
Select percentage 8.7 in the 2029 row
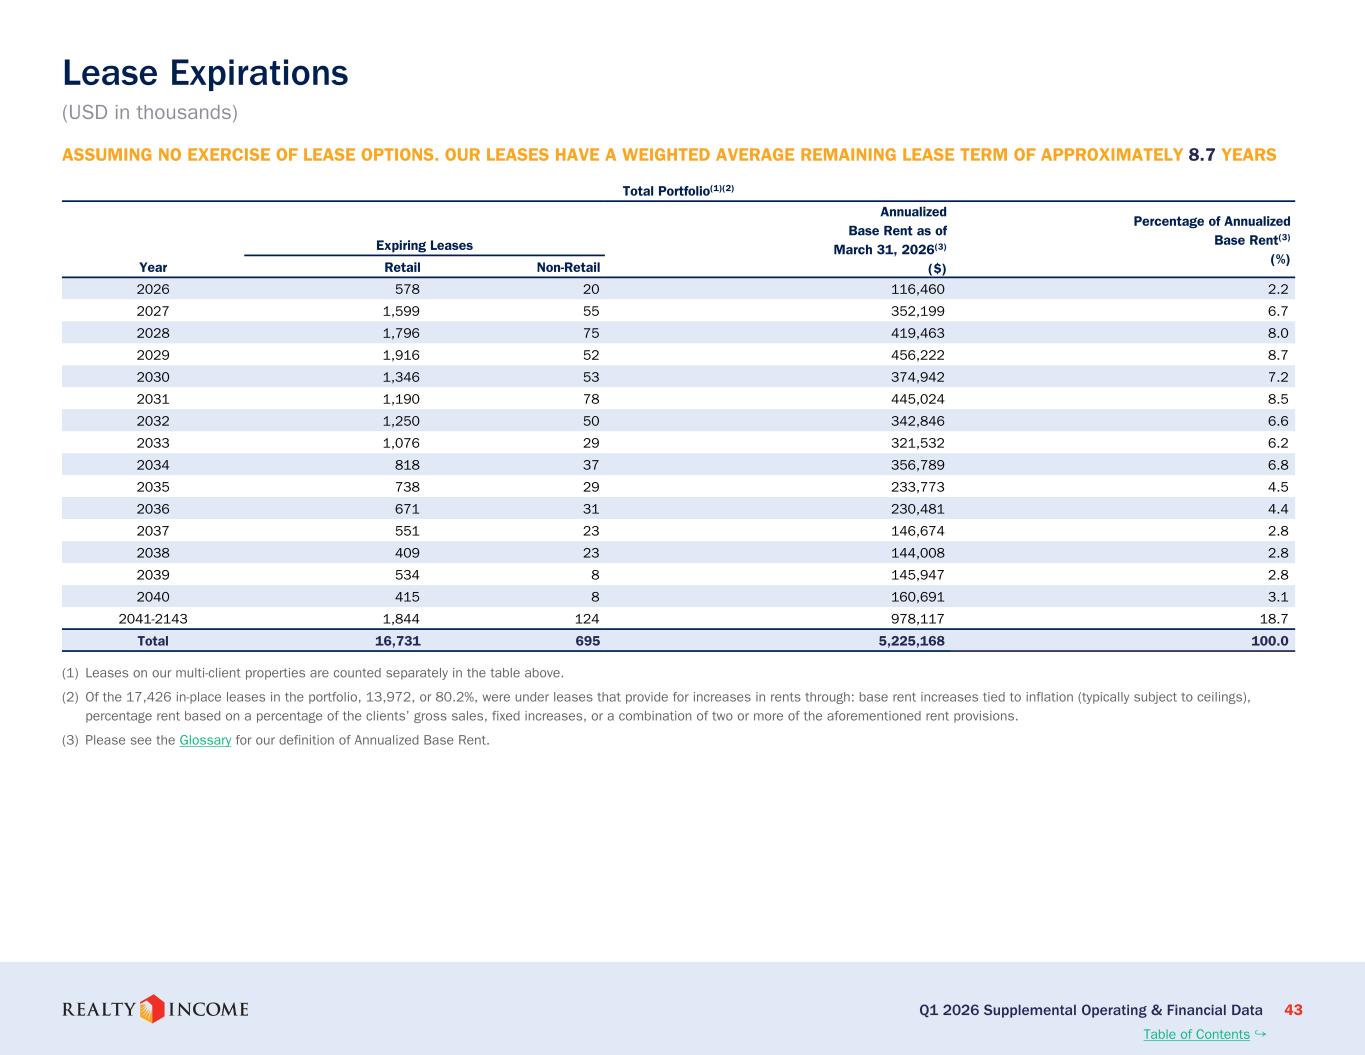click(x=1278, y=355)
